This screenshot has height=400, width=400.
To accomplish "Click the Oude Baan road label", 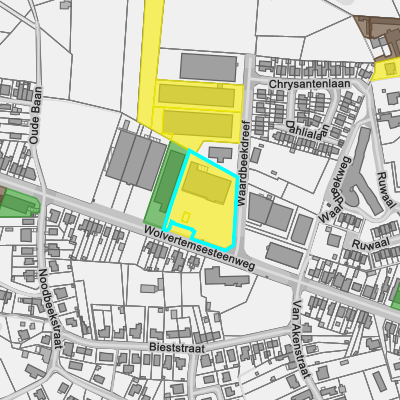I will click(36, 115).
